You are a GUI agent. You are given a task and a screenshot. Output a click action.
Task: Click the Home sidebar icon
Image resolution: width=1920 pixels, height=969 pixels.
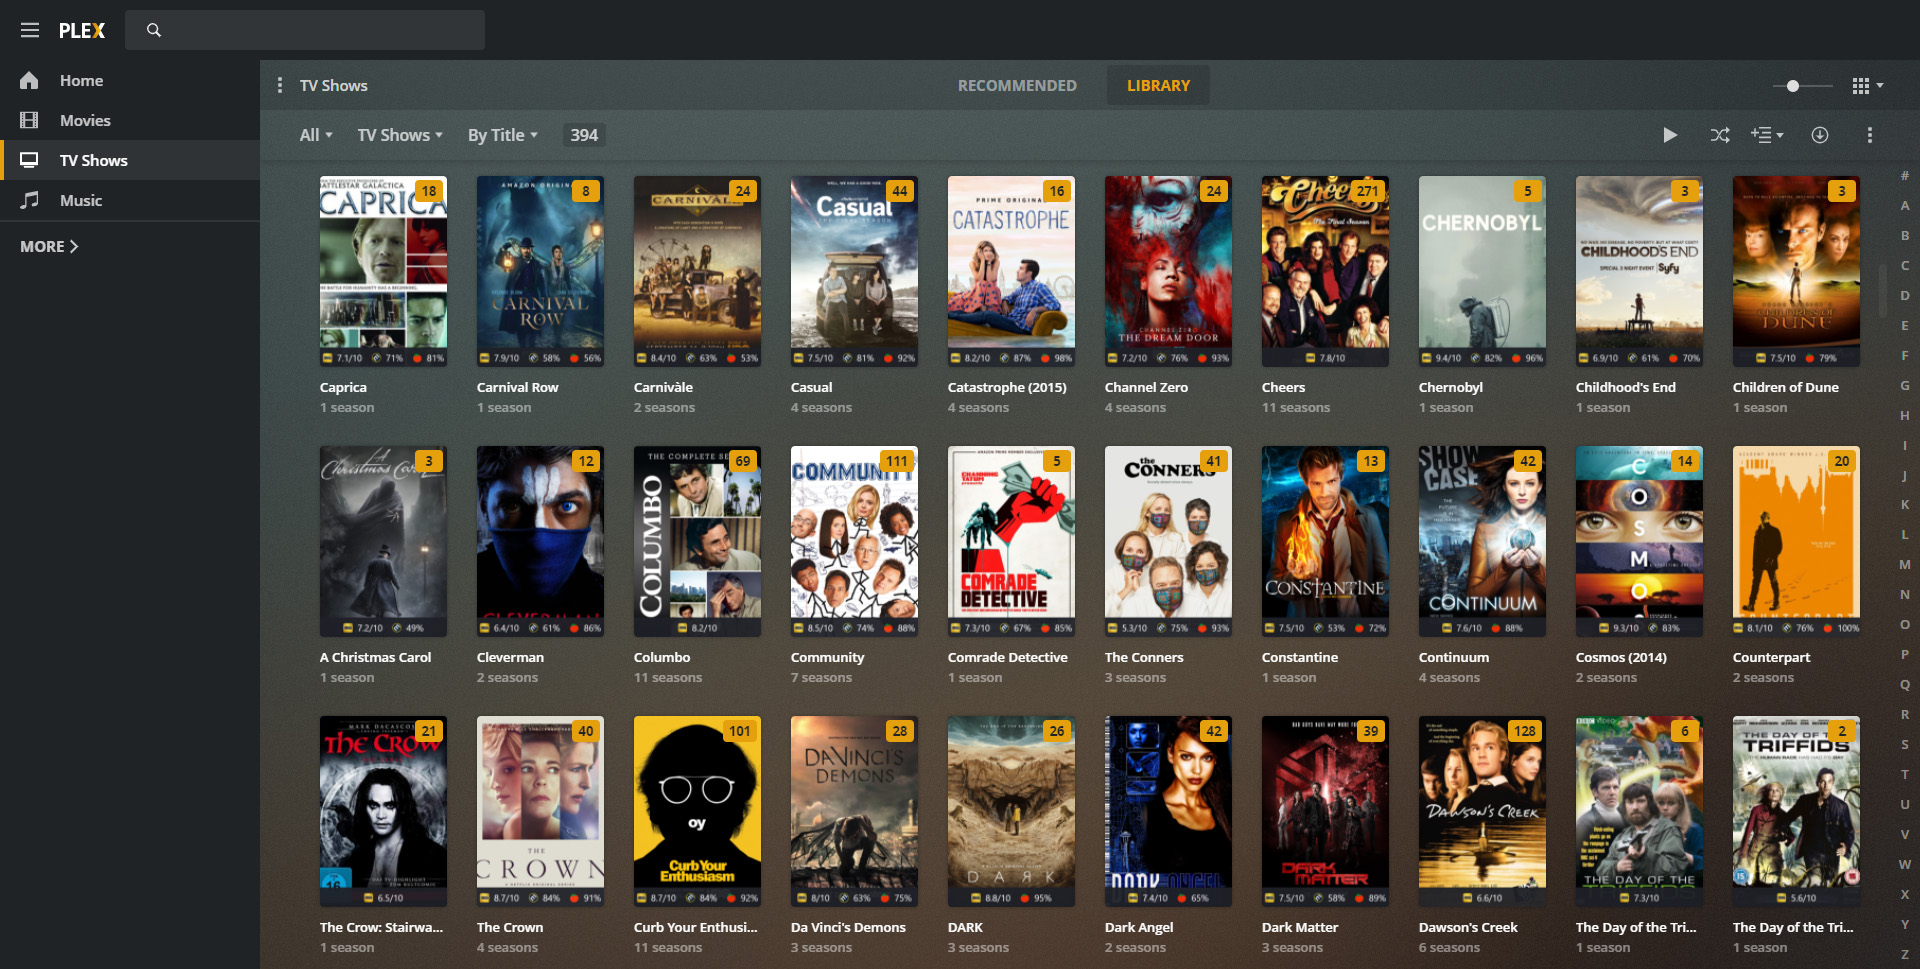[x=30, y=81]
